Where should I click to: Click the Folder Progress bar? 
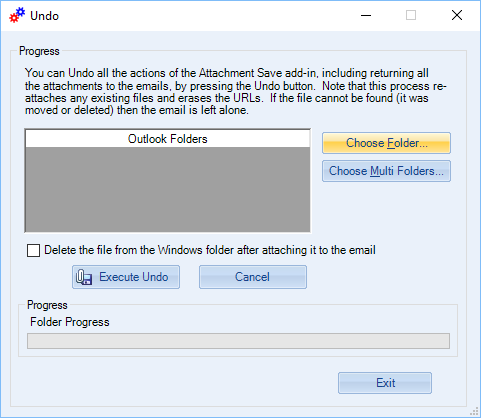coord(238,341)
